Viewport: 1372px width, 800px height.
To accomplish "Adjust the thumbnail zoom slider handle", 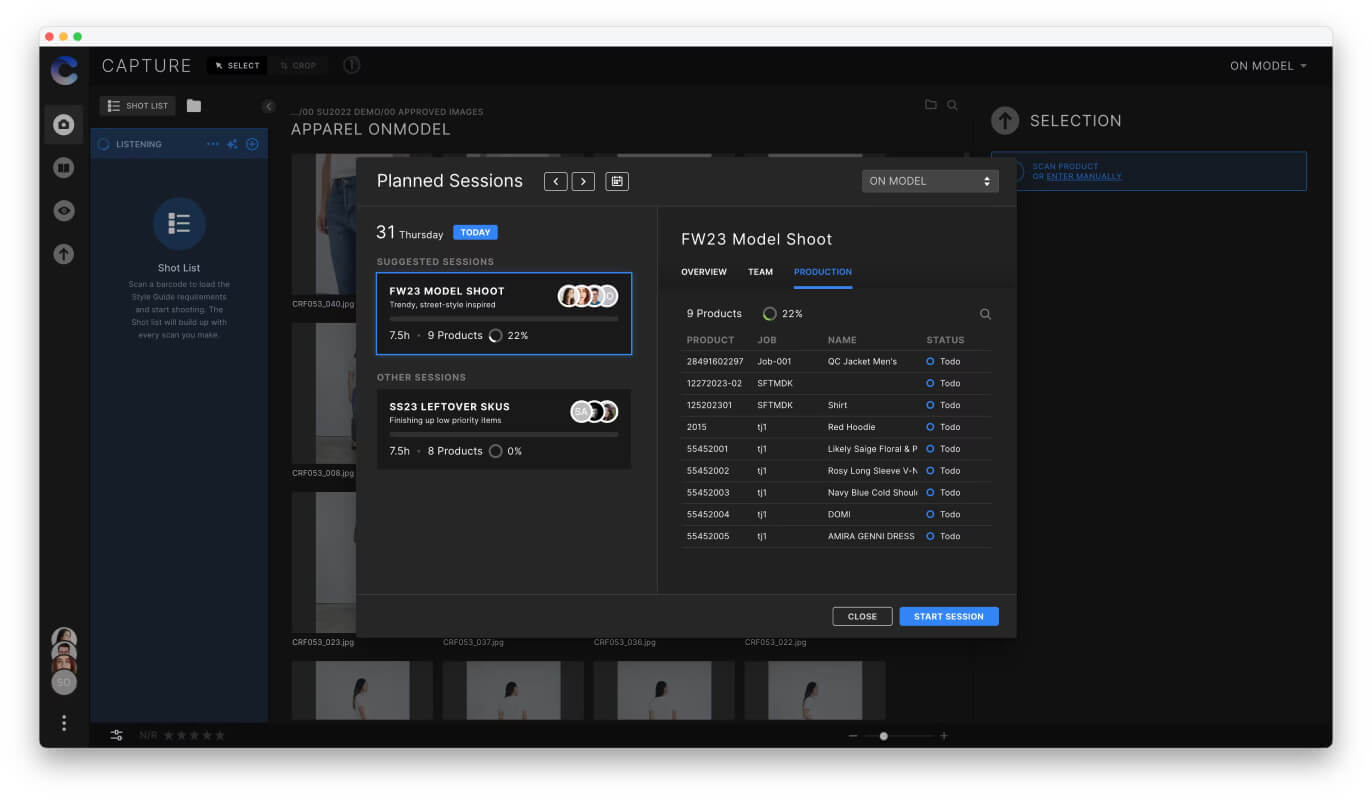I will (883, 736).
